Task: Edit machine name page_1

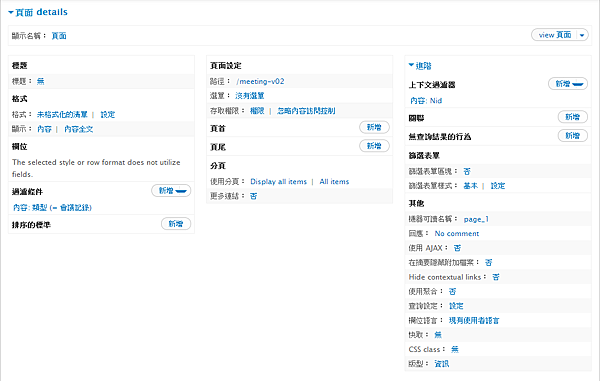Action: tap(476, 219)
